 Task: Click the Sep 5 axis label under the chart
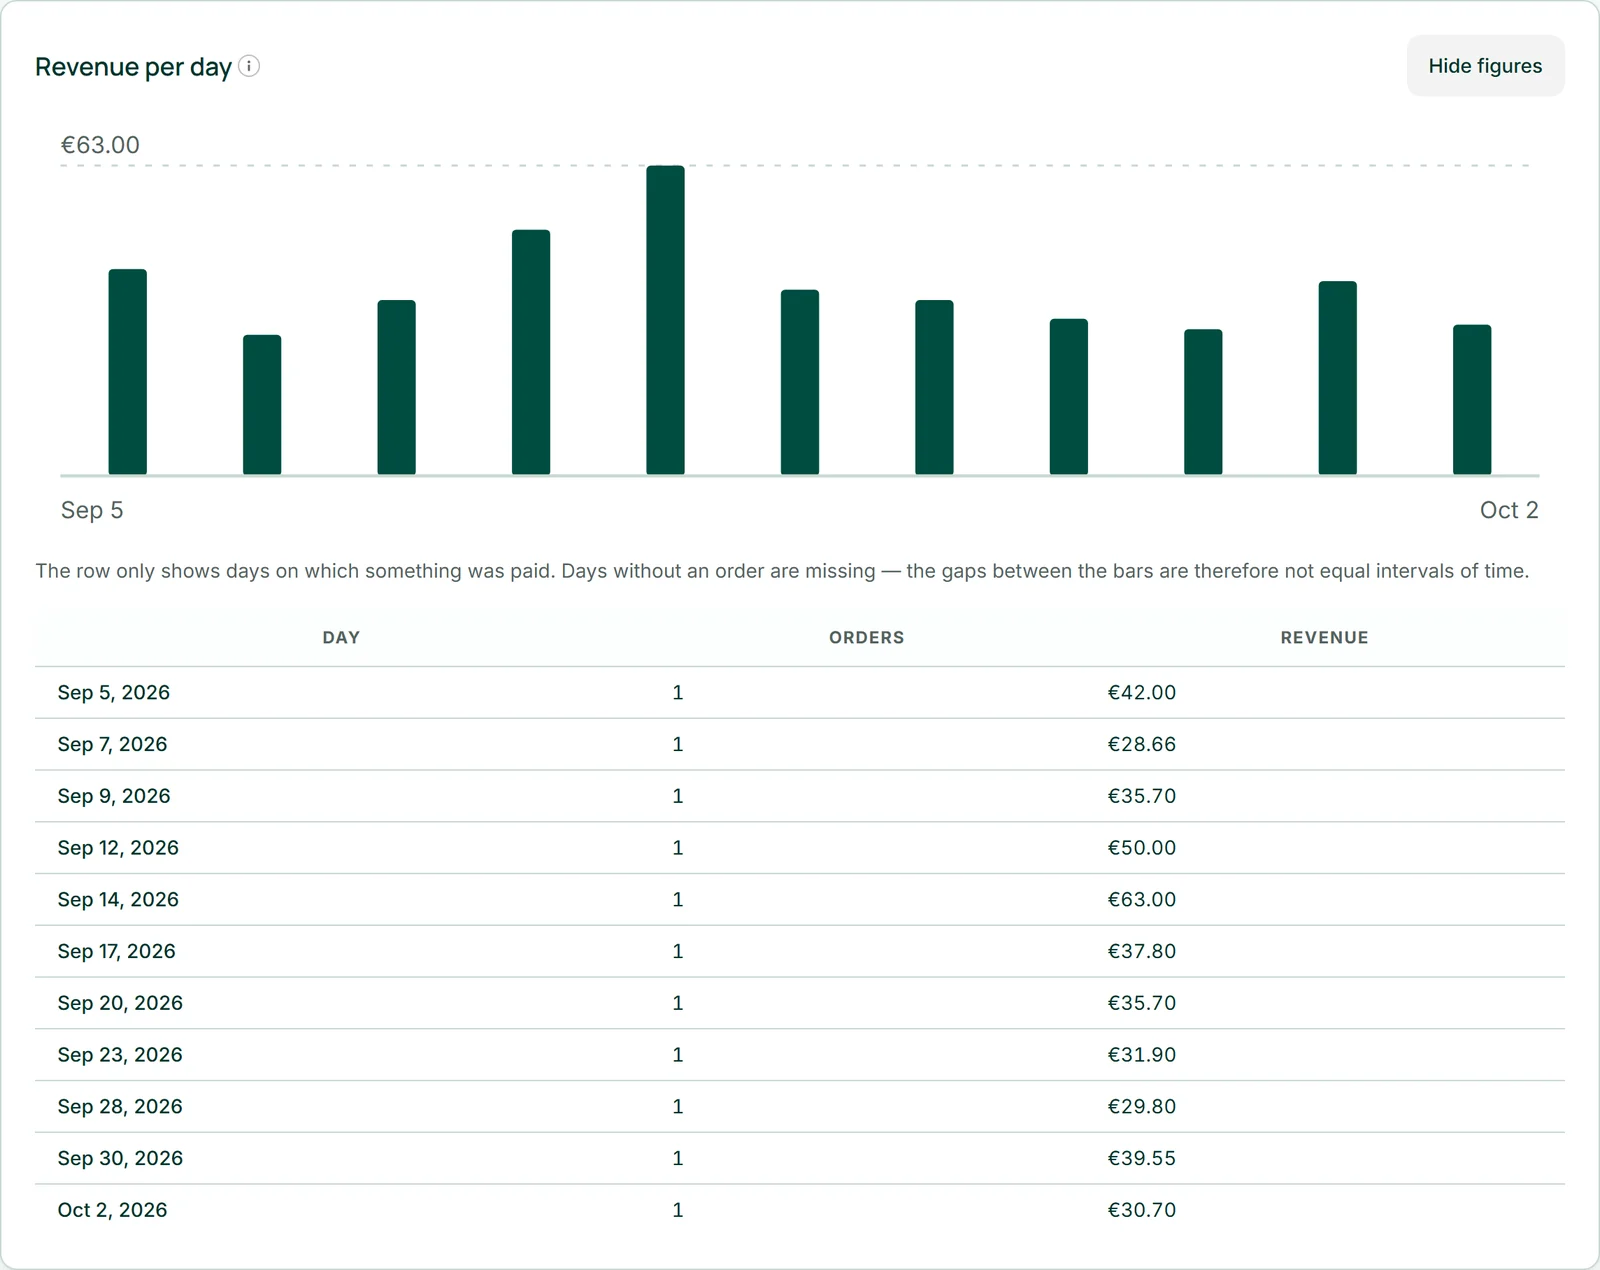pyautogui.click(x=92, y=510)
